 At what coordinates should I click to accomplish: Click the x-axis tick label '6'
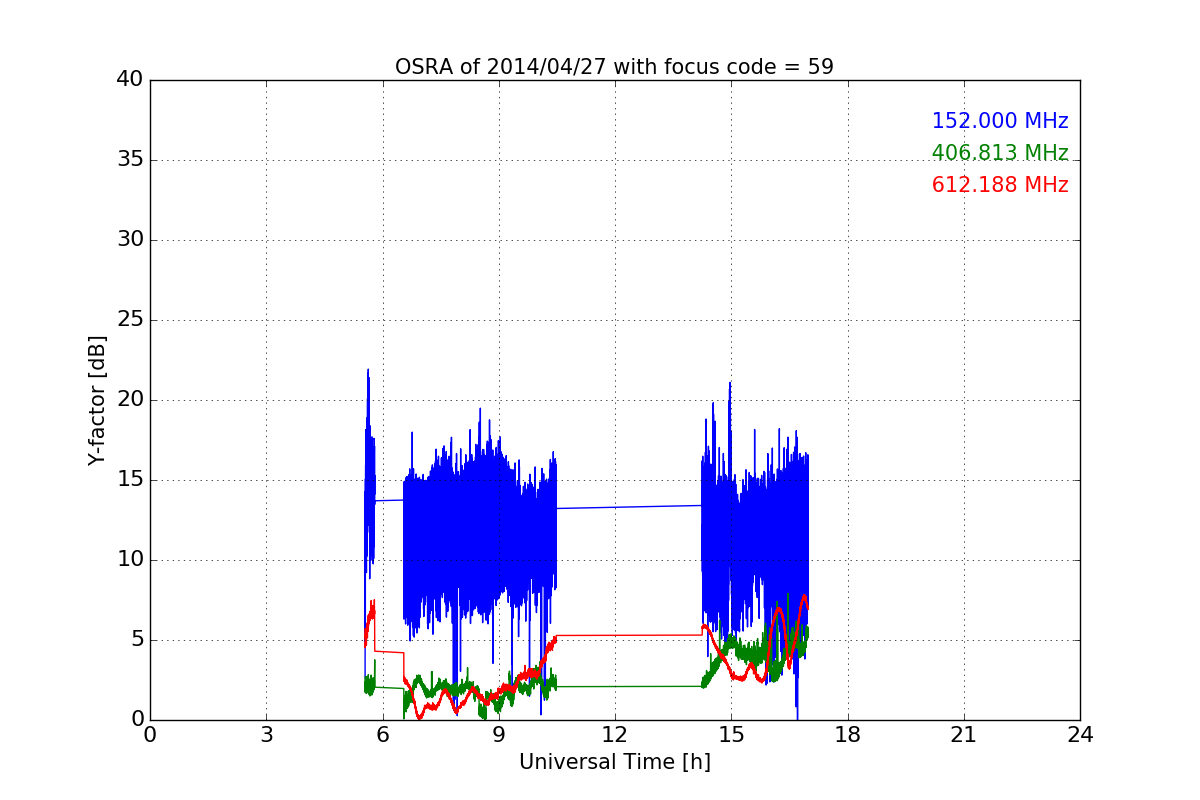(382, 735)
